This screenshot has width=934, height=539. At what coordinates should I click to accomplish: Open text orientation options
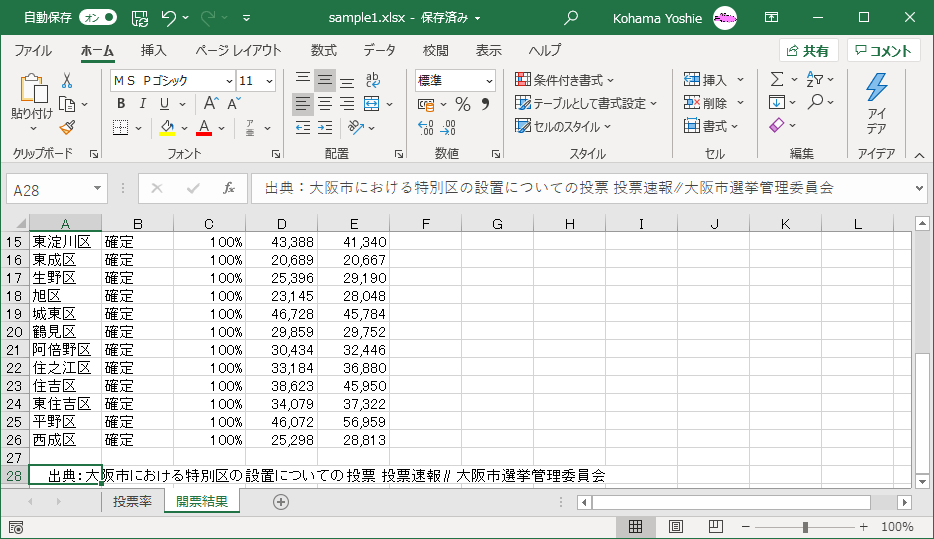click(x=356, y=127)
